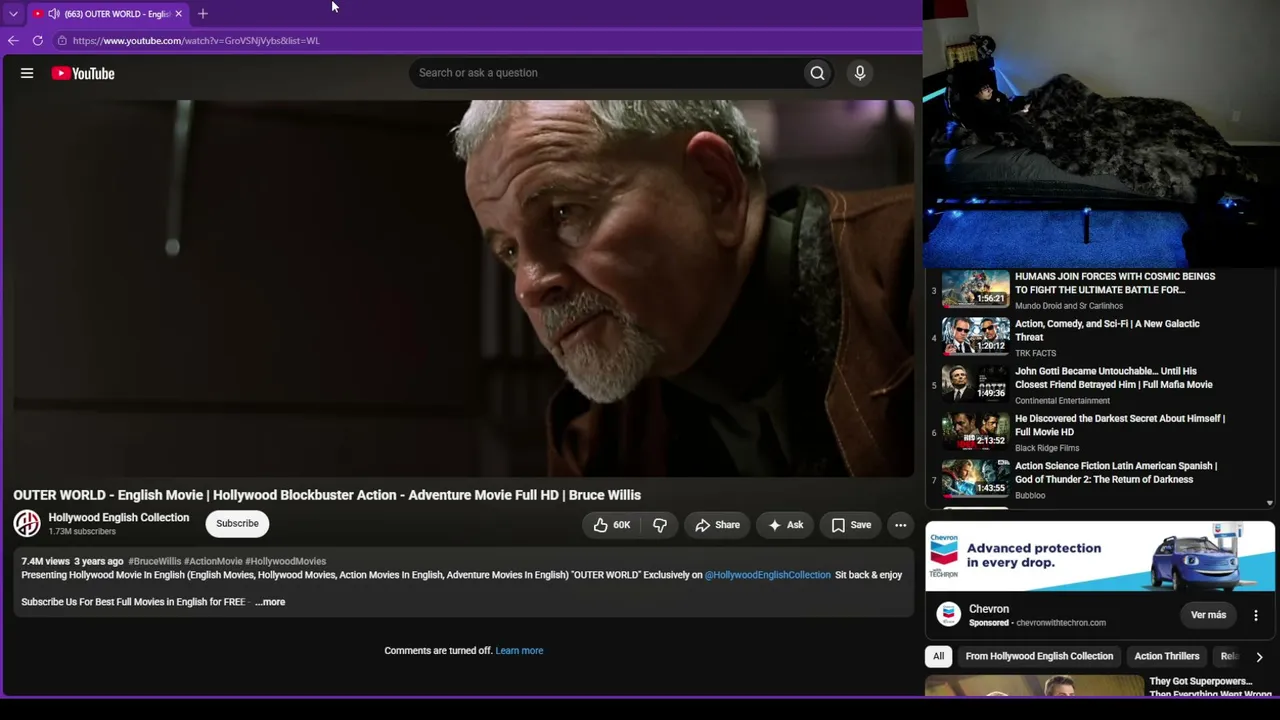Open the browser tab search chevron
This screenshot has height=720, width=1280.
tap(13, 14)
